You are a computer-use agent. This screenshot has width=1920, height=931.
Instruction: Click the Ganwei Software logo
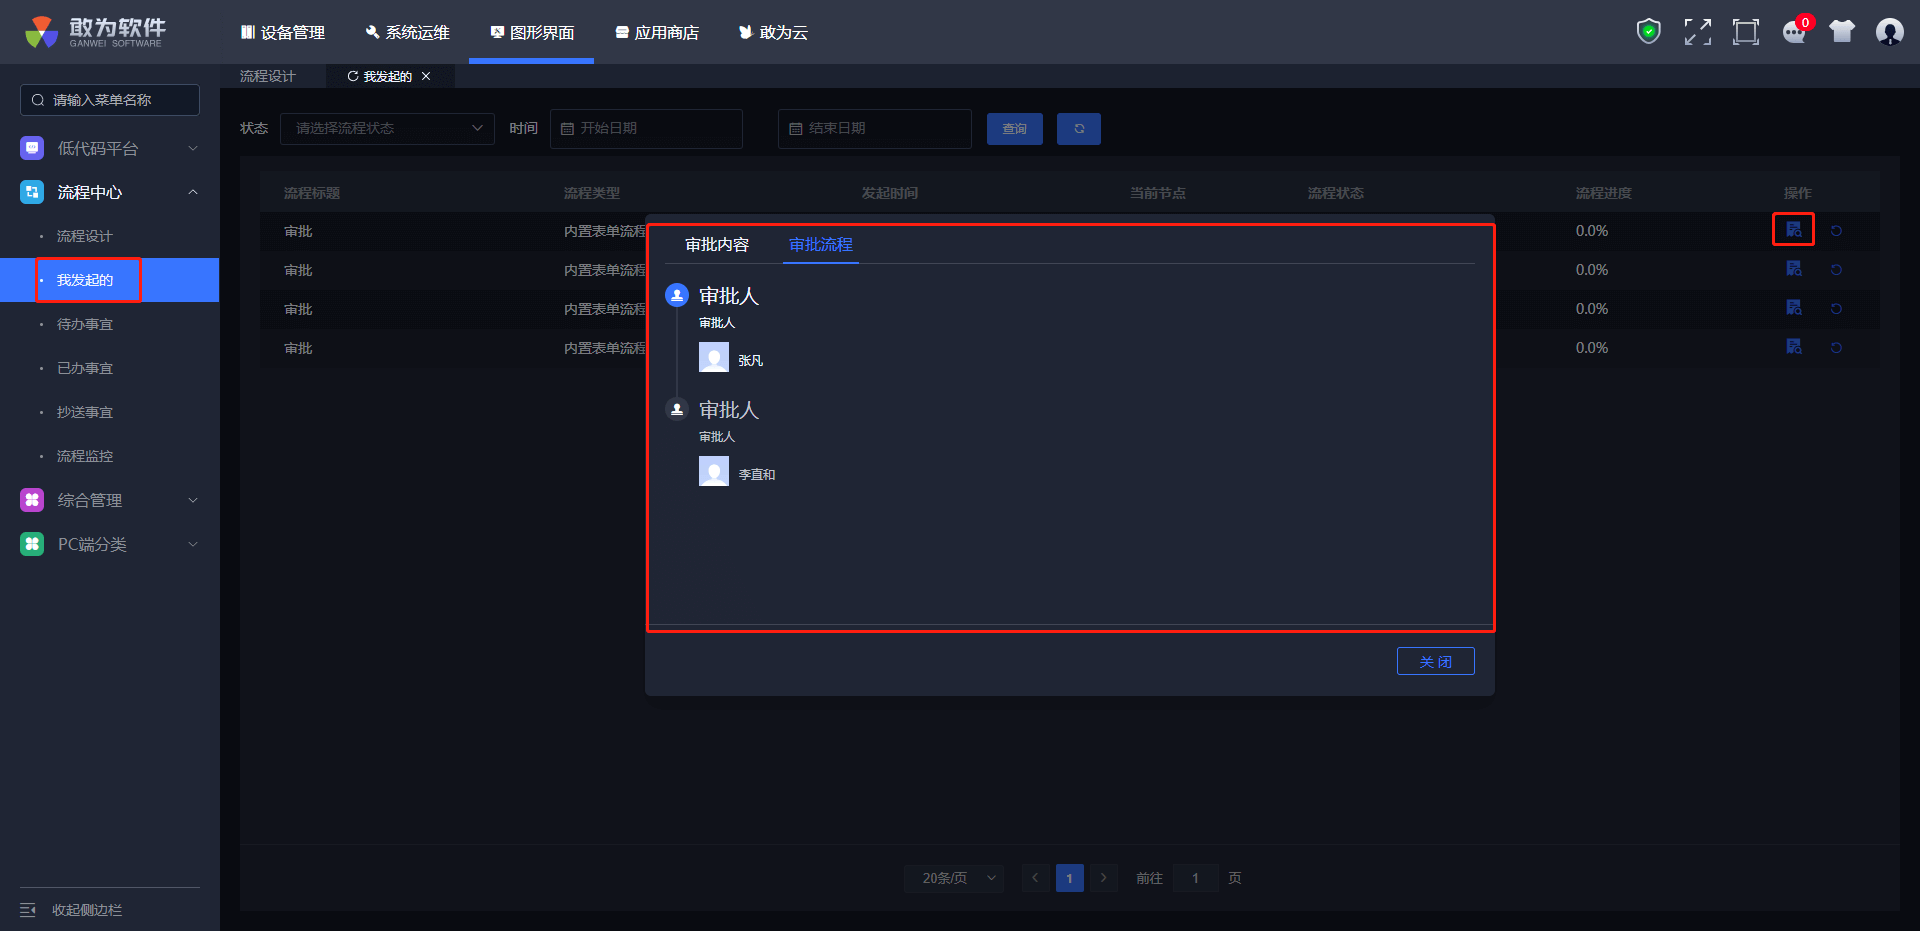pyautogui.click(x=95, y=32)
